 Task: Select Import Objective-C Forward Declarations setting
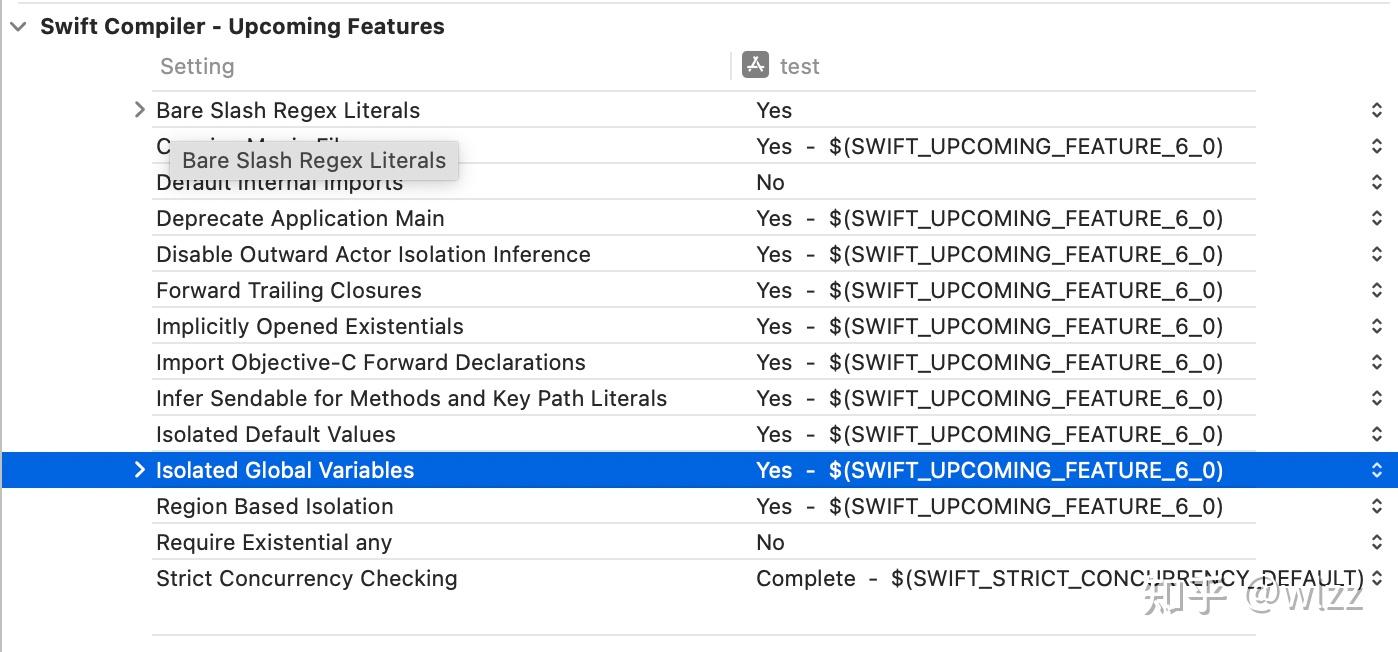pos(371,362)
